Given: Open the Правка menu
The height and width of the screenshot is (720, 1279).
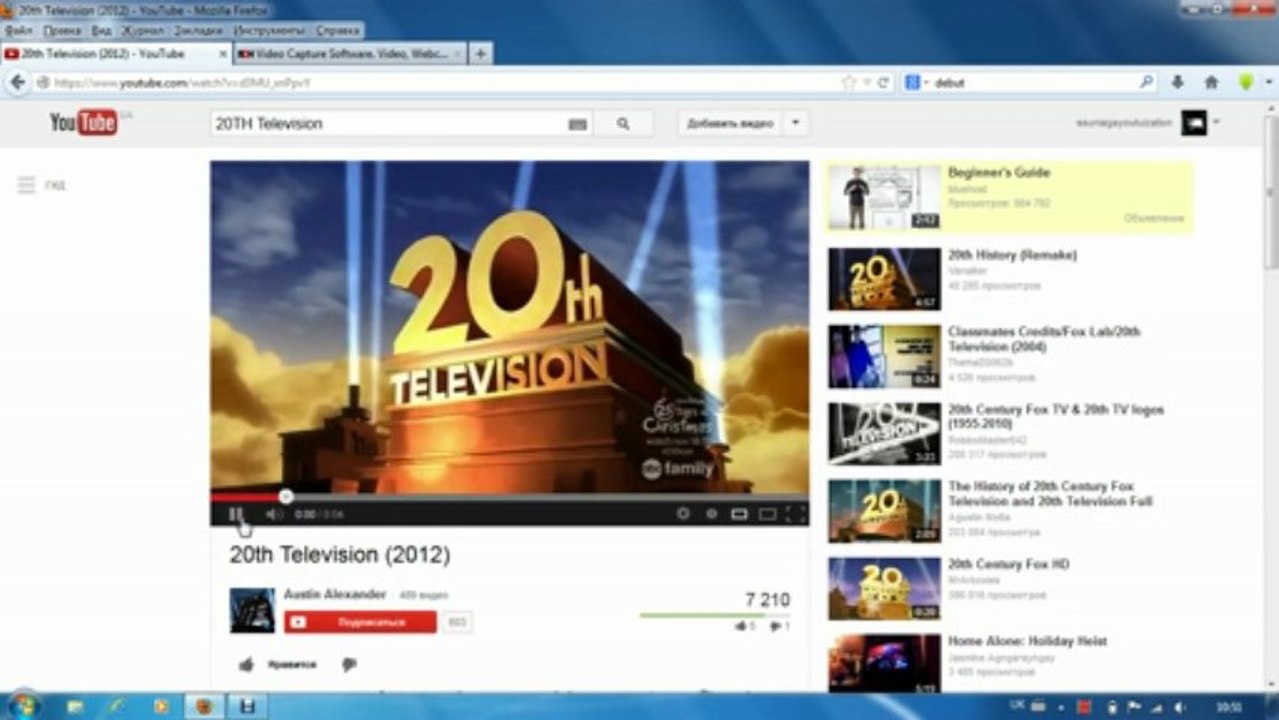Looking at the screenshot, I should coord(62,31).
